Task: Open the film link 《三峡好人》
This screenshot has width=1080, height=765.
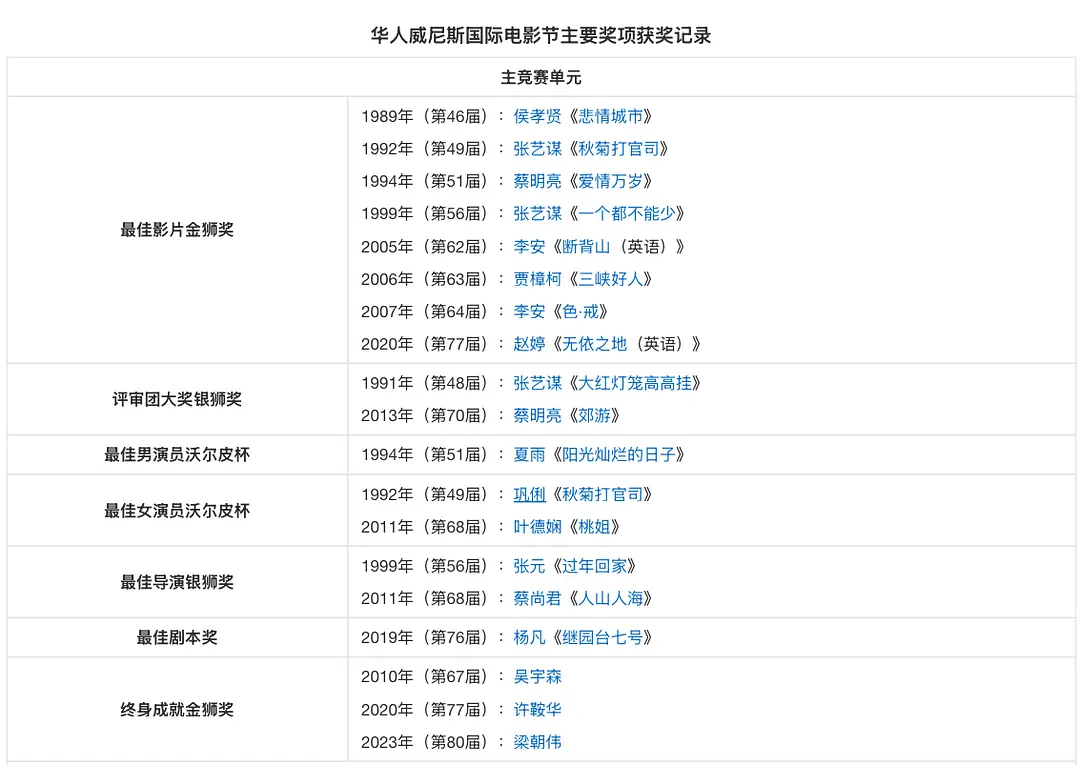Action: click(610, 279)
